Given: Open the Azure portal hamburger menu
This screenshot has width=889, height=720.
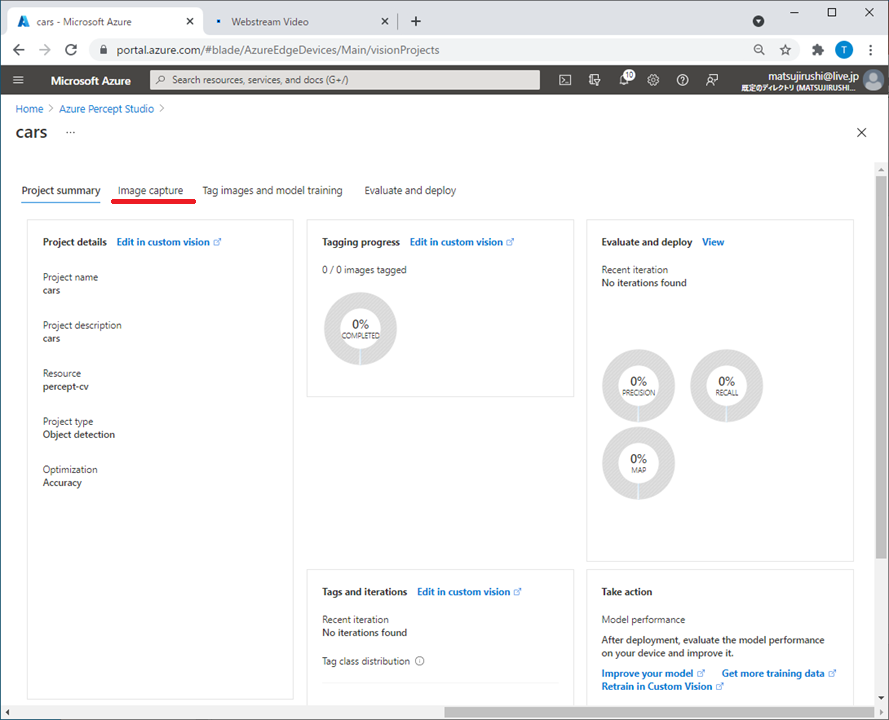Looking at the screenshot, I should 18,80.
